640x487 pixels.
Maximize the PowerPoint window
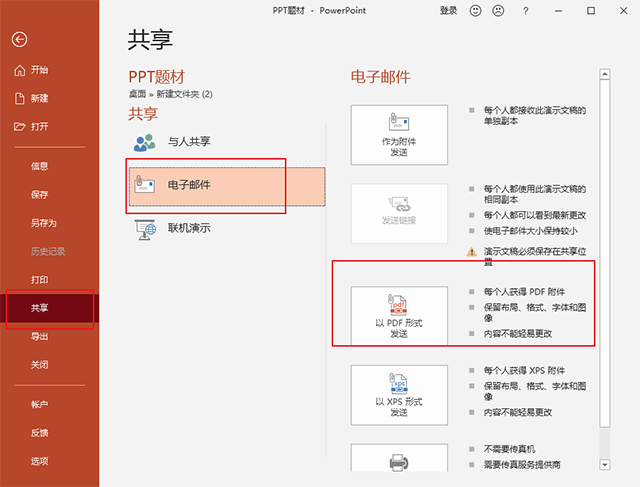[x=591, y=11]
